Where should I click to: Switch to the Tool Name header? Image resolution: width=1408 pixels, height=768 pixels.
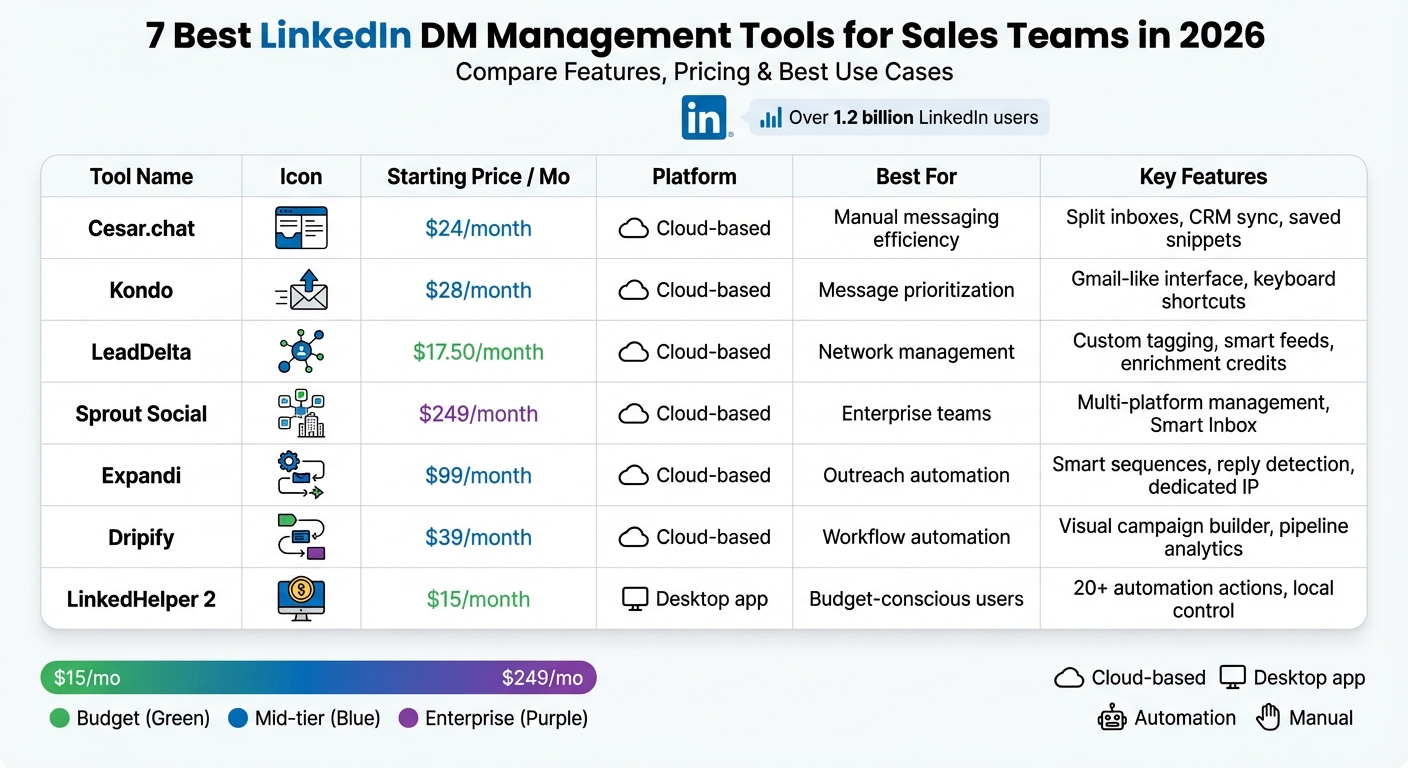[x=141, y=176]
